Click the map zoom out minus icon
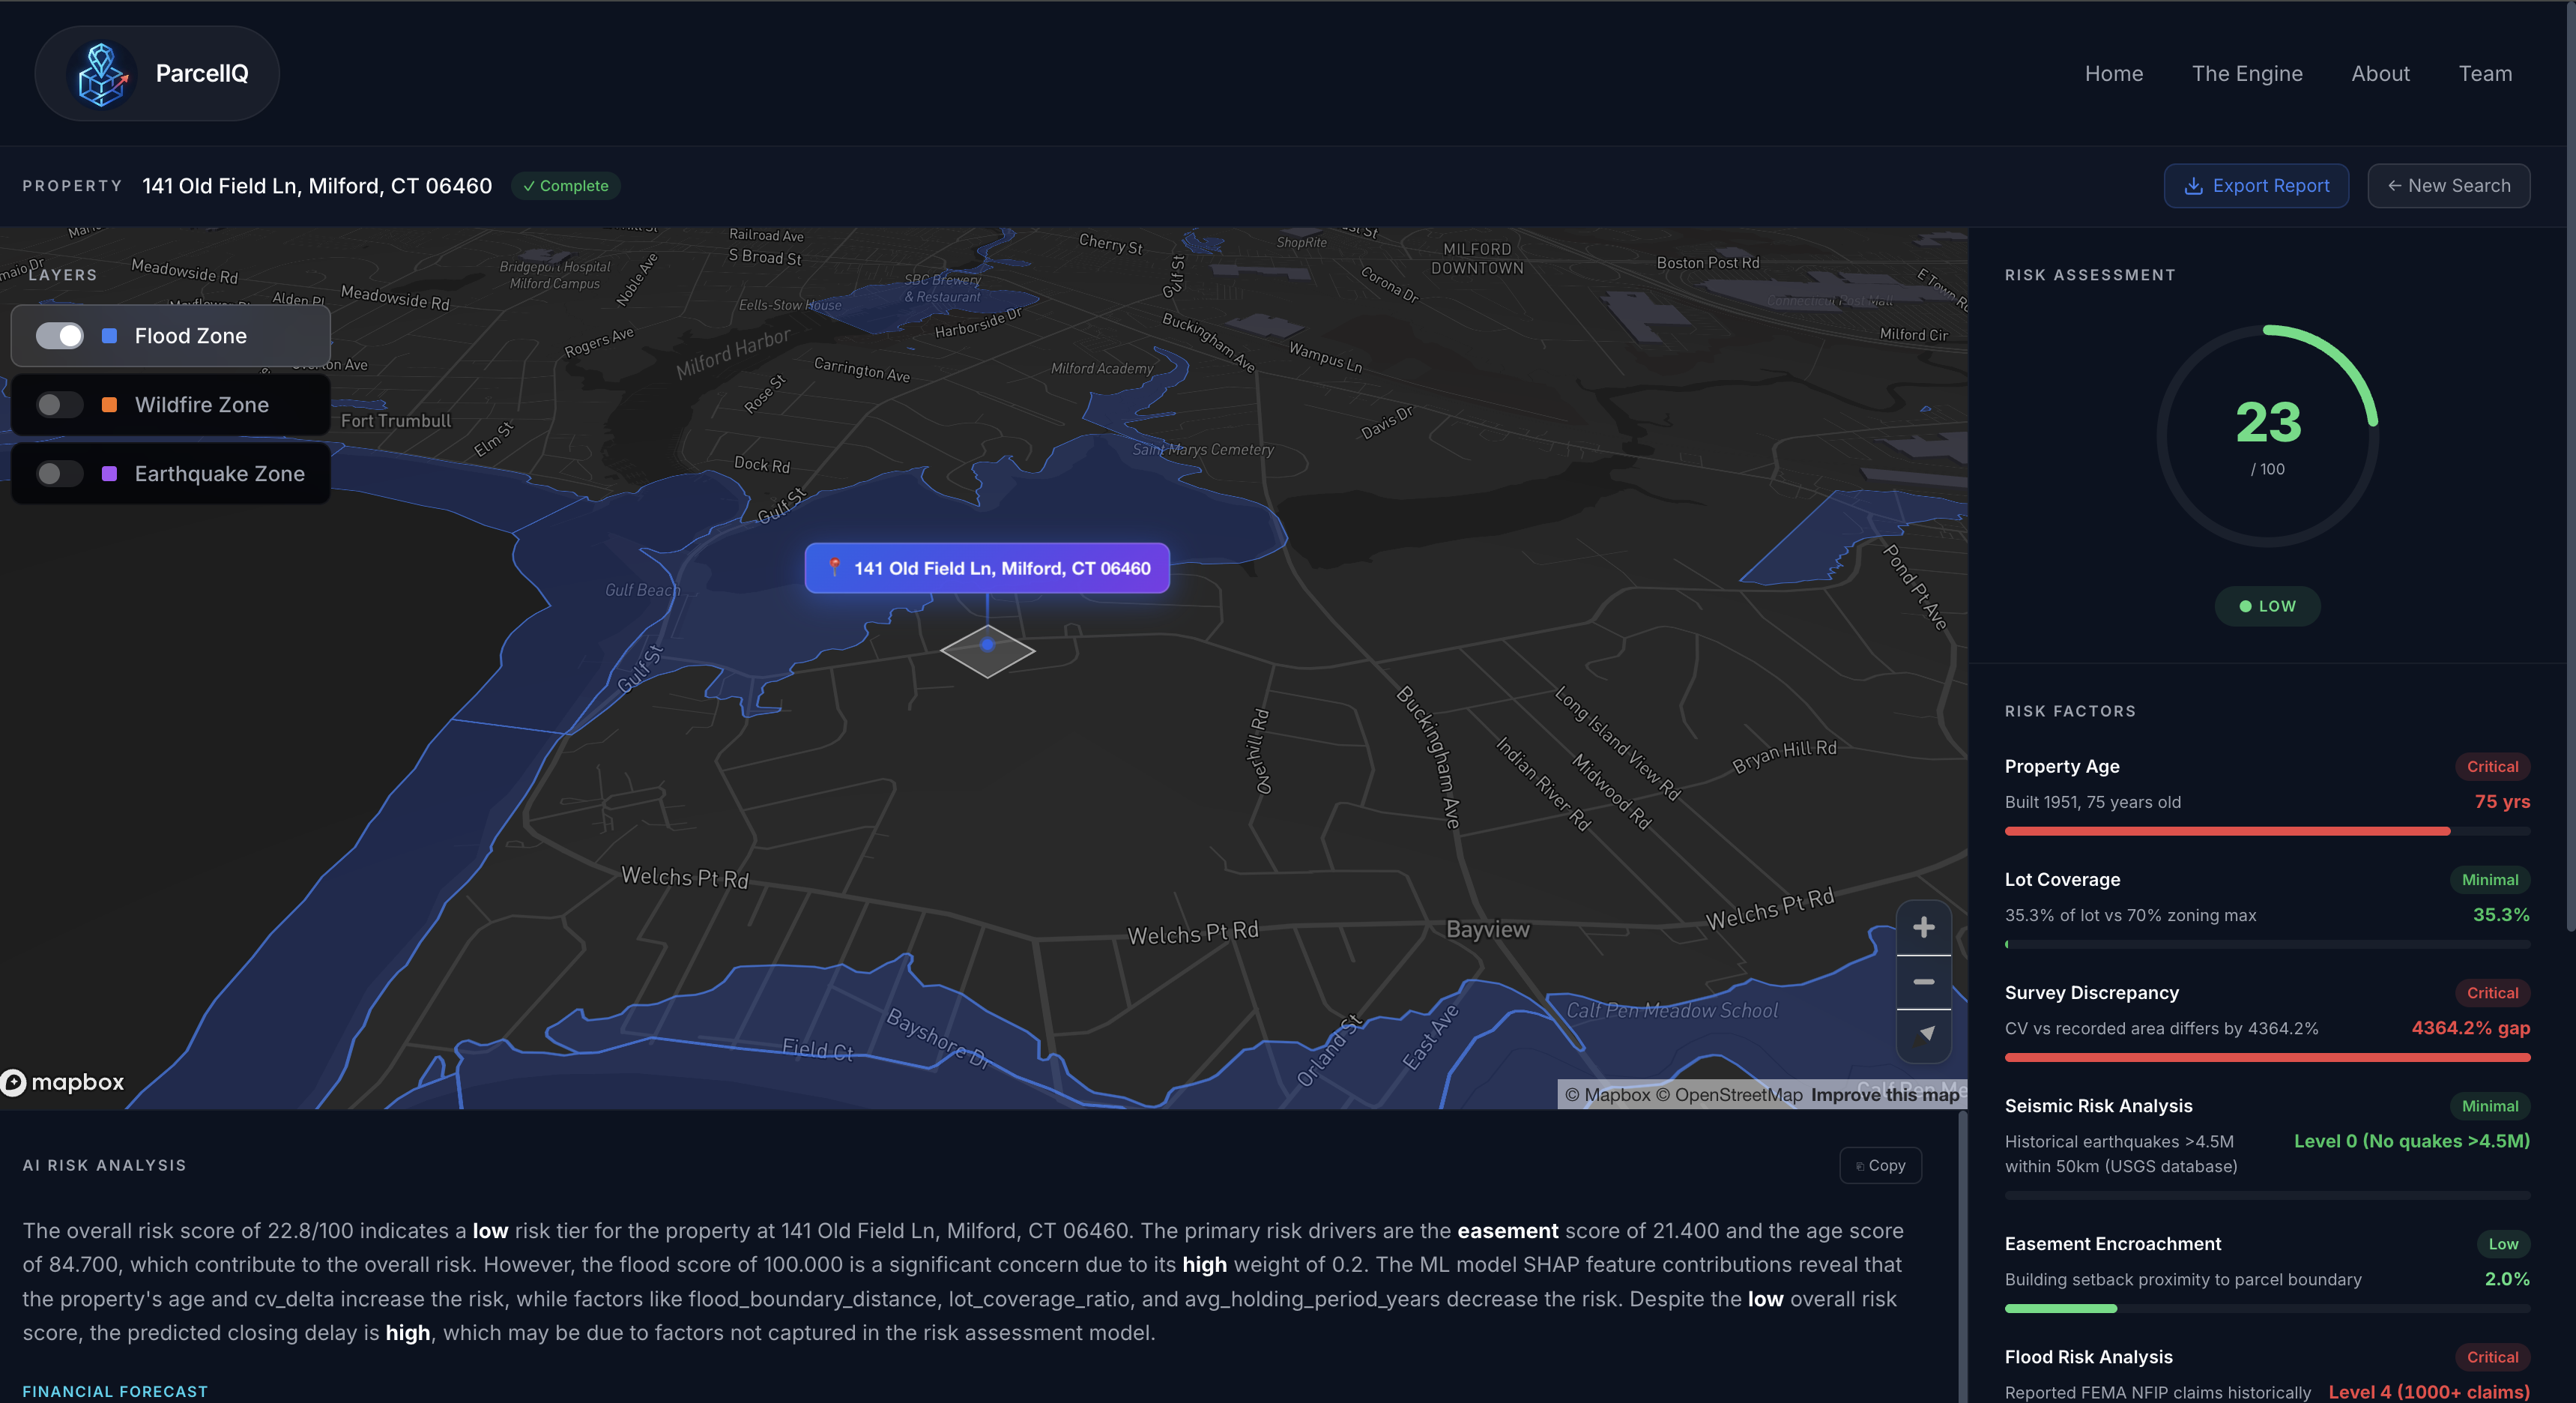Viewport: 2576px width, 1403px height. pyautogui.click(x=1923, y=982)
